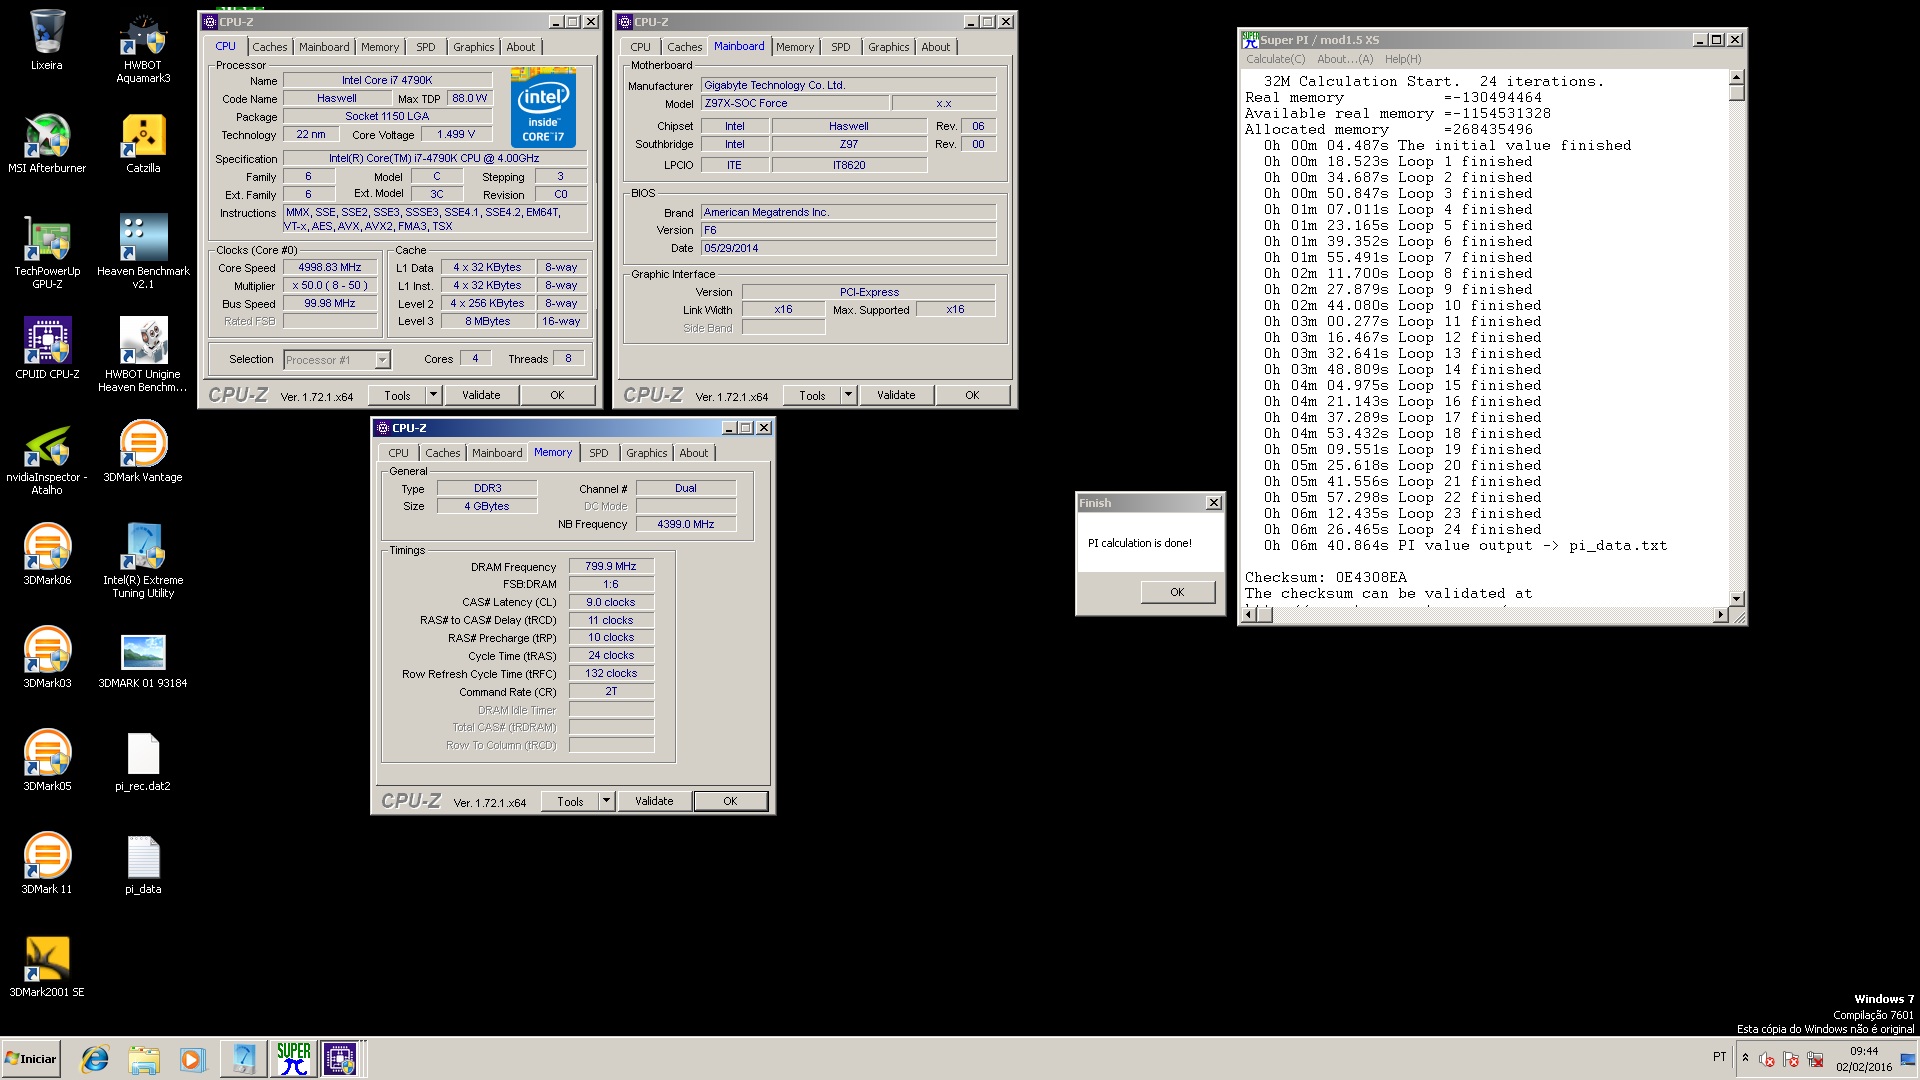Viewport: 1920px width, 1080px height.
Task: Open pi_rec.dat2 file icon
Action: point(143,762)
